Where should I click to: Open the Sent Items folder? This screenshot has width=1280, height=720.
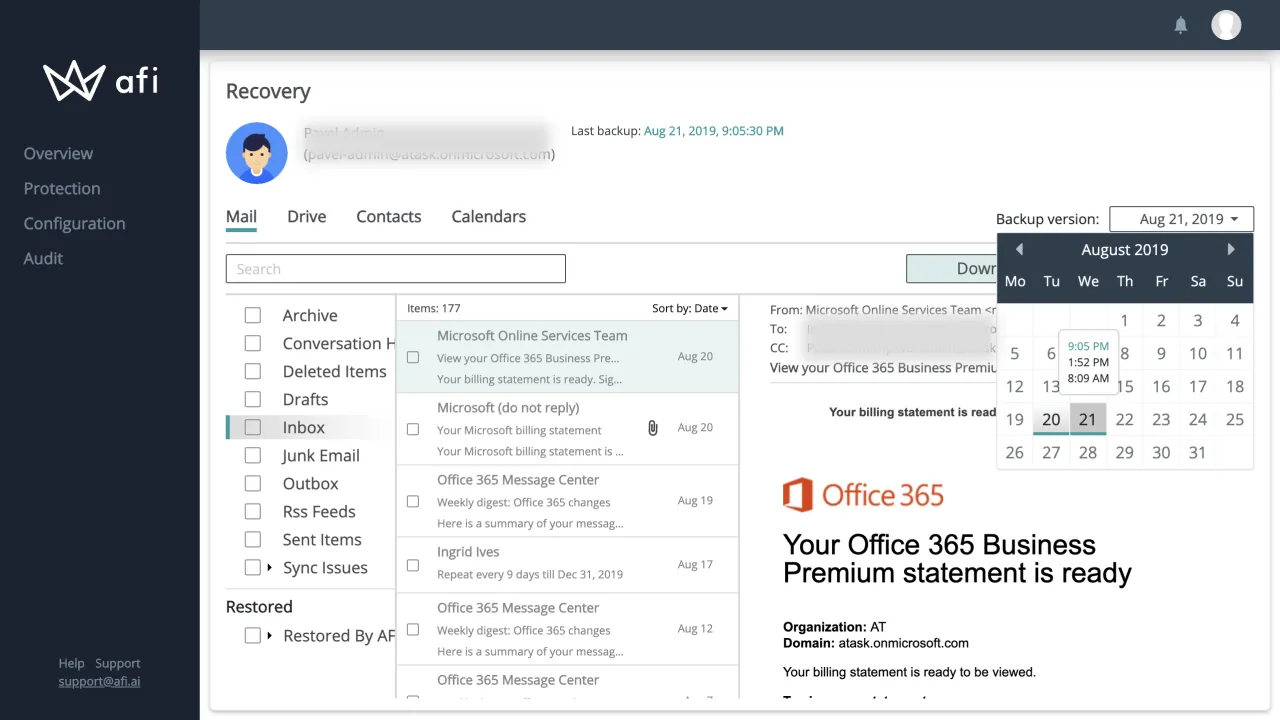coord(322,539)
